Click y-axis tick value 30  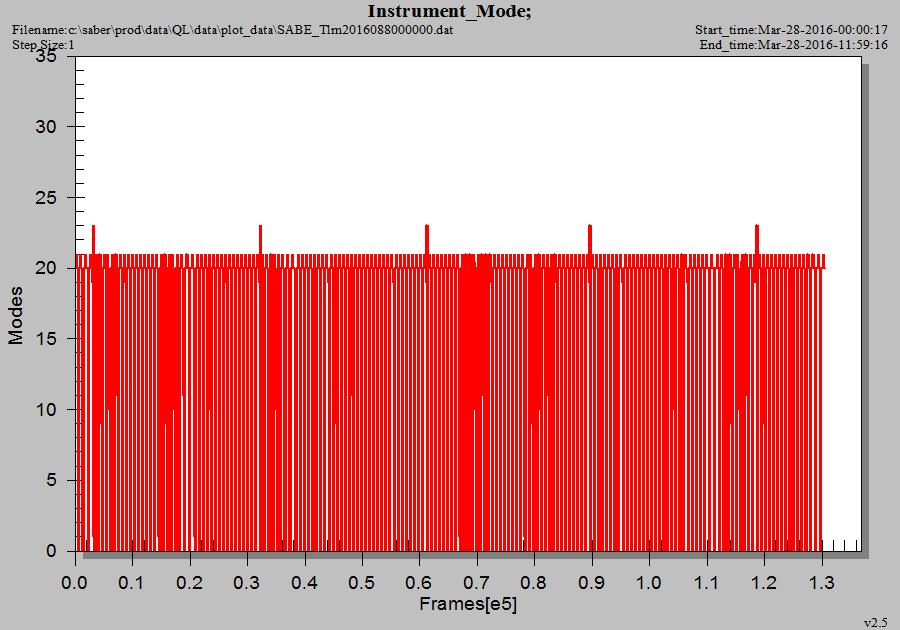pos(46,126)
